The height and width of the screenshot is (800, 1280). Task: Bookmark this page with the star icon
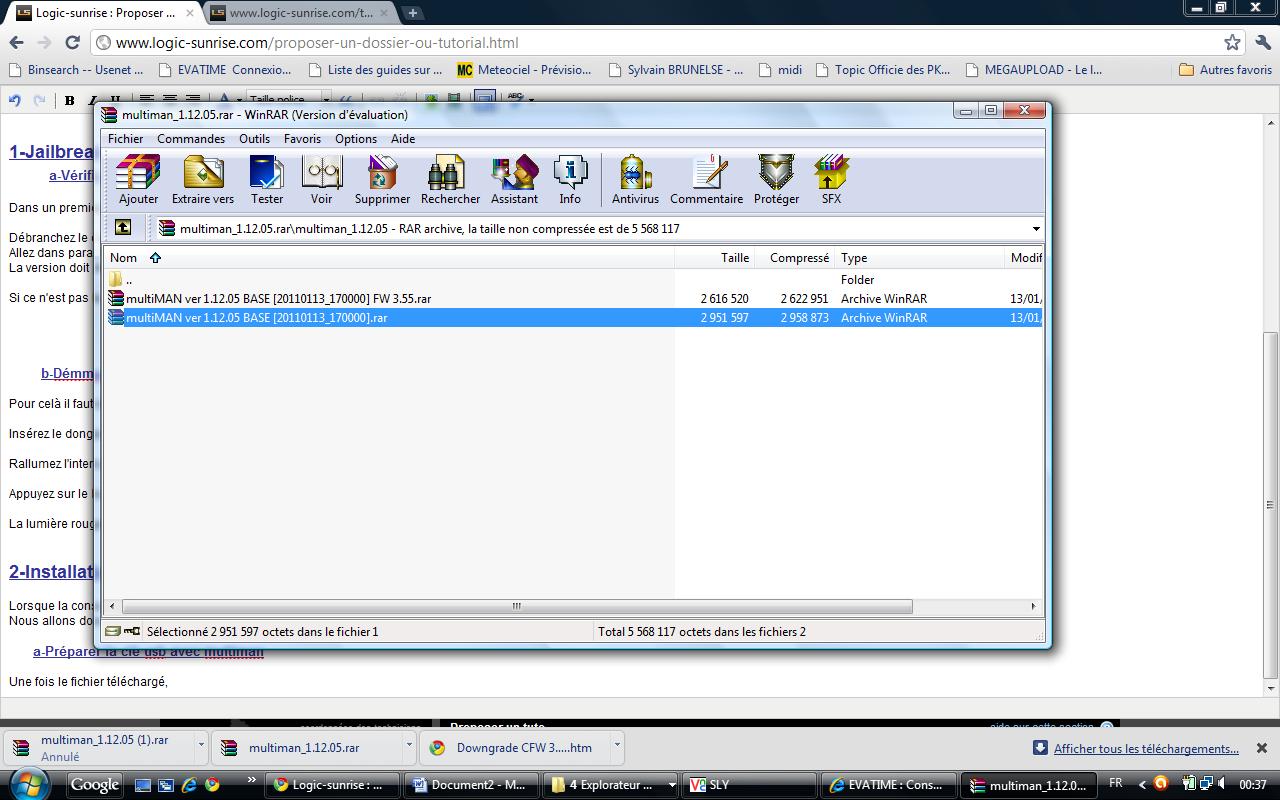pyautogui.click(x=1232, y=42)
